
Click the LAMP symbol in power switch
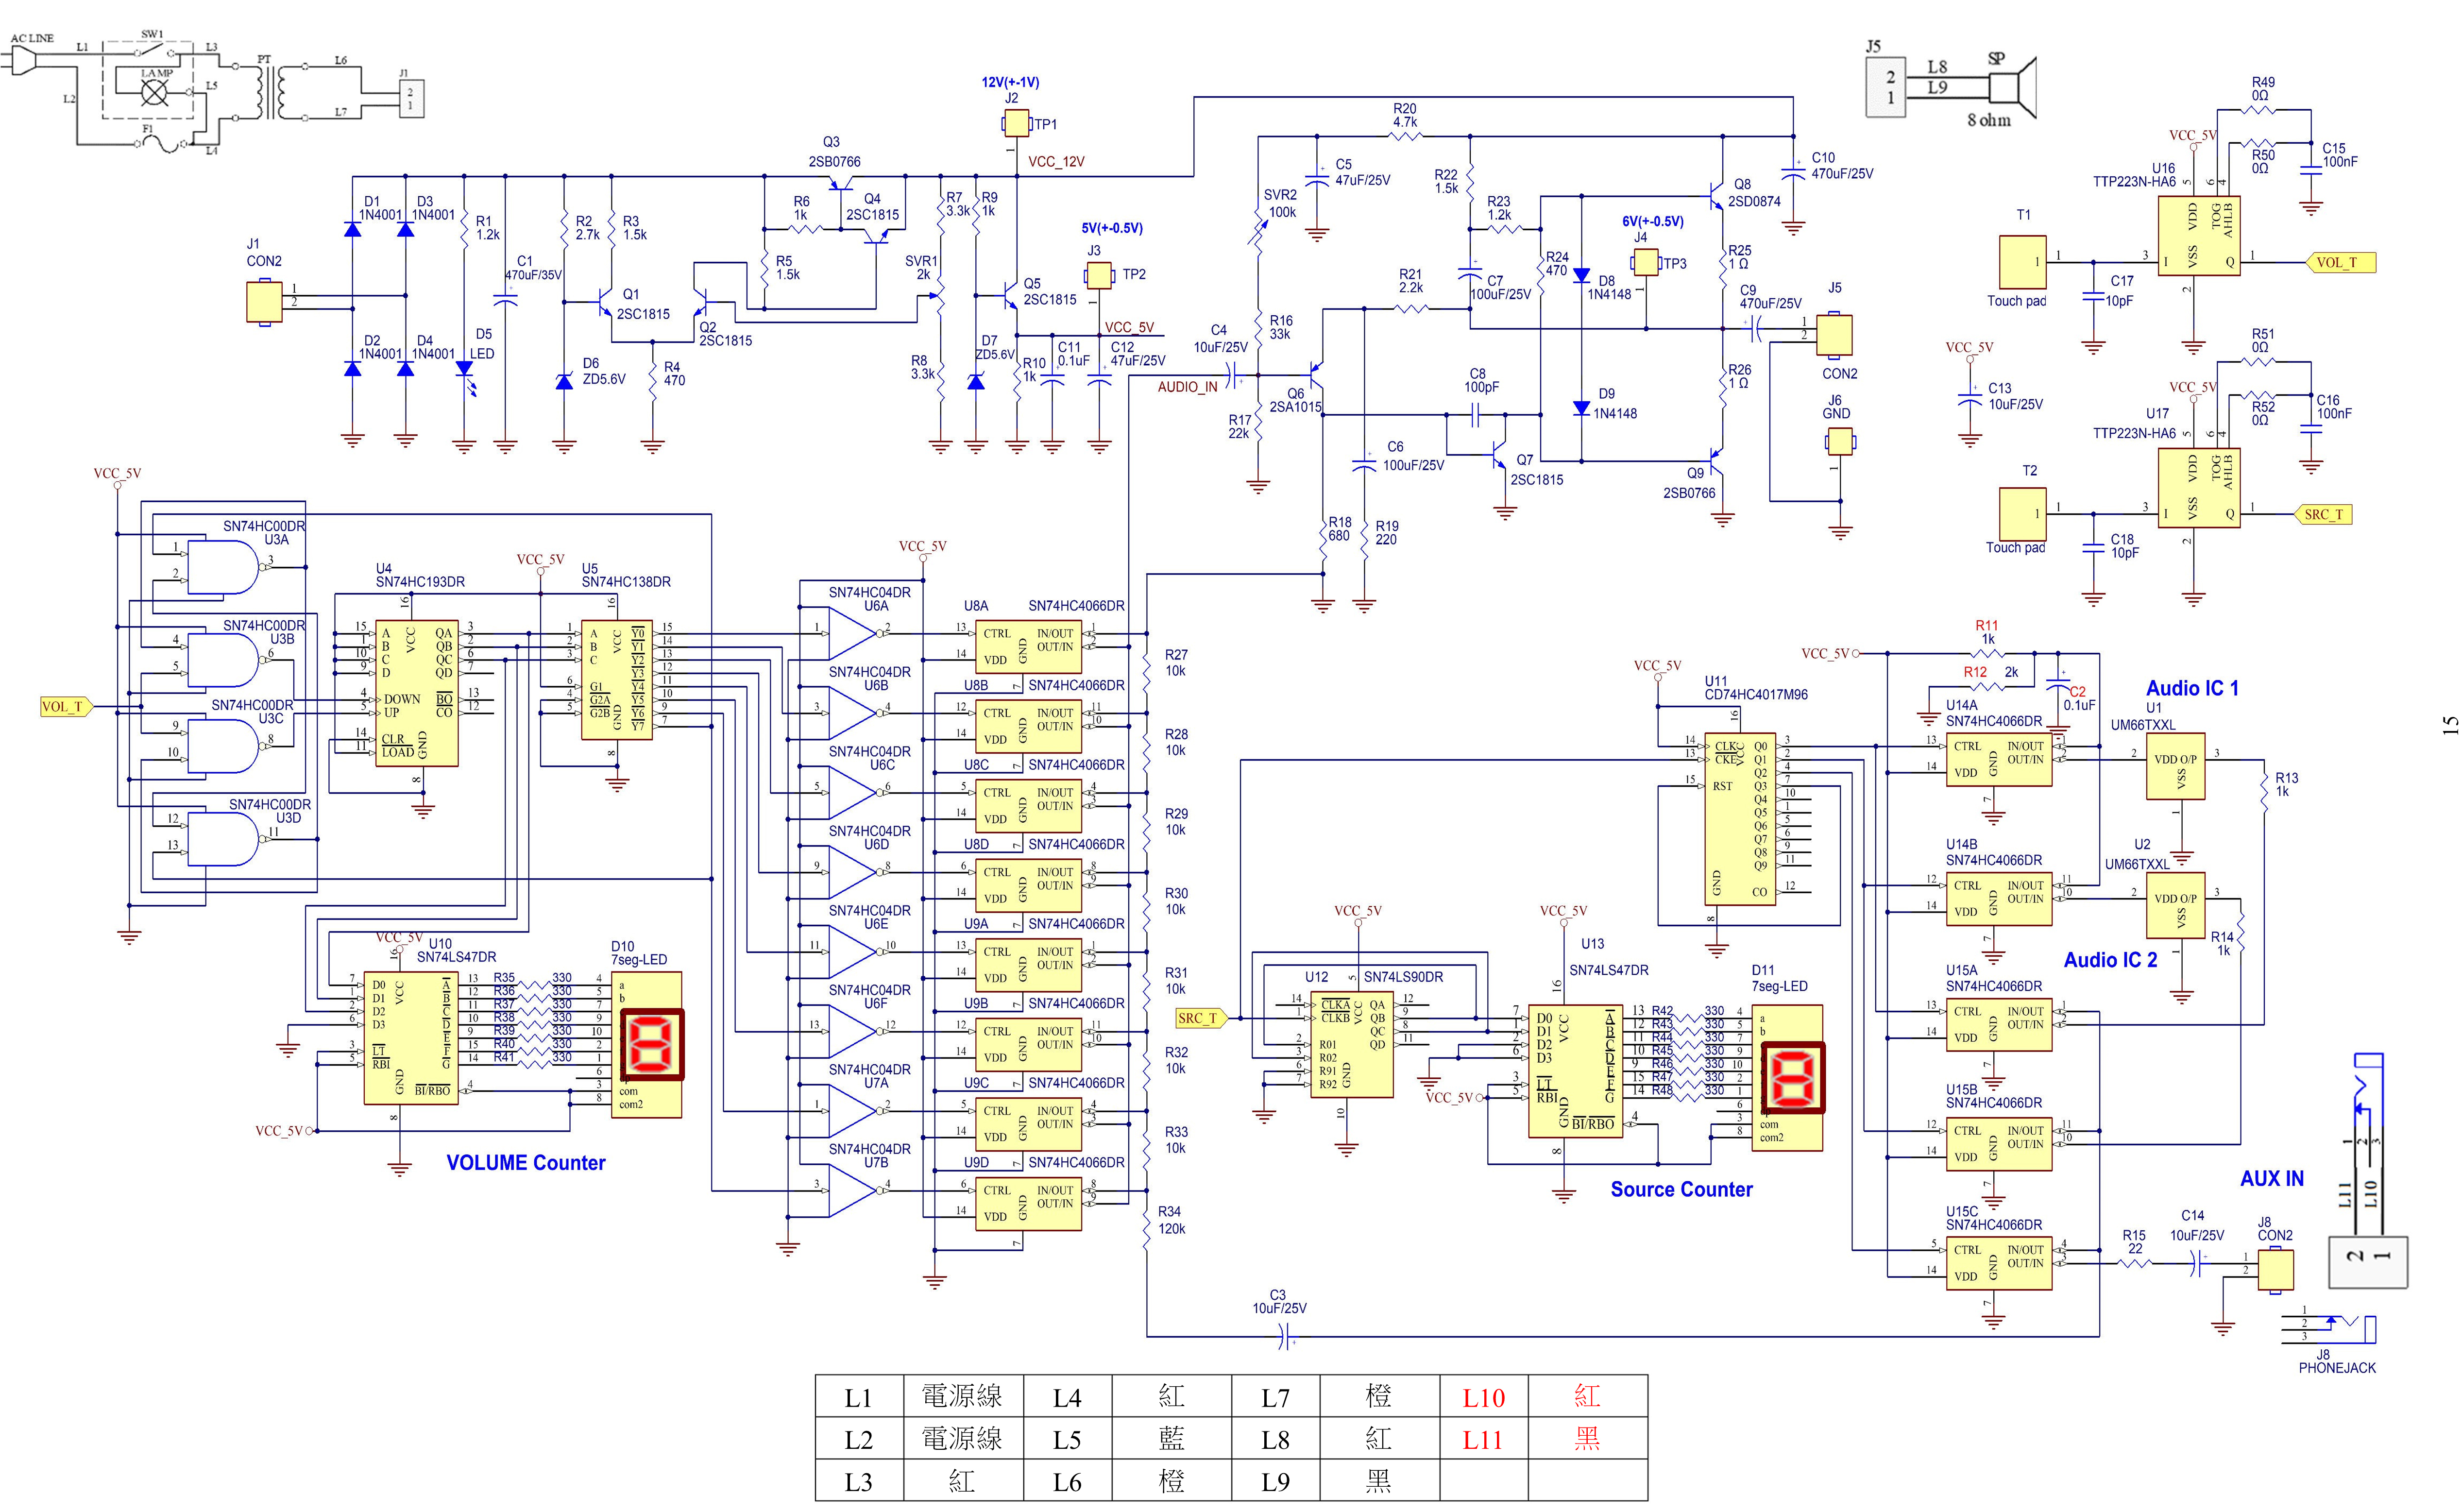(154, 92)
